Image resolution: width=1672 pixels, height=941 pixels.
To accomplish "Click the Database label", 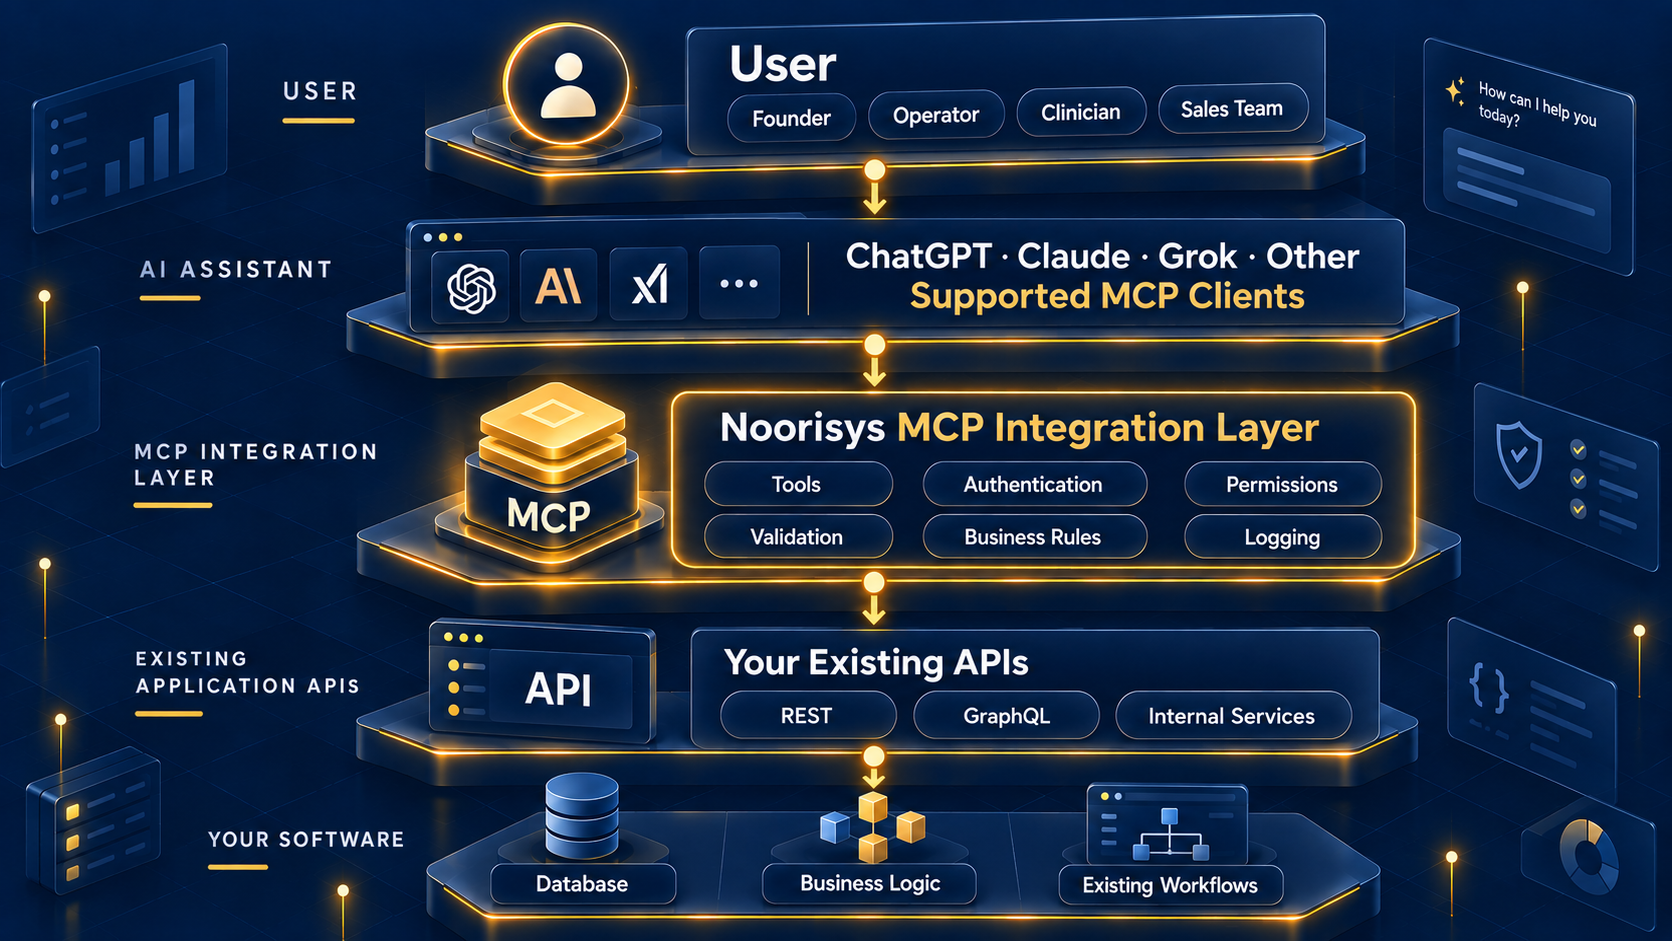I will [x=582, y=884].
